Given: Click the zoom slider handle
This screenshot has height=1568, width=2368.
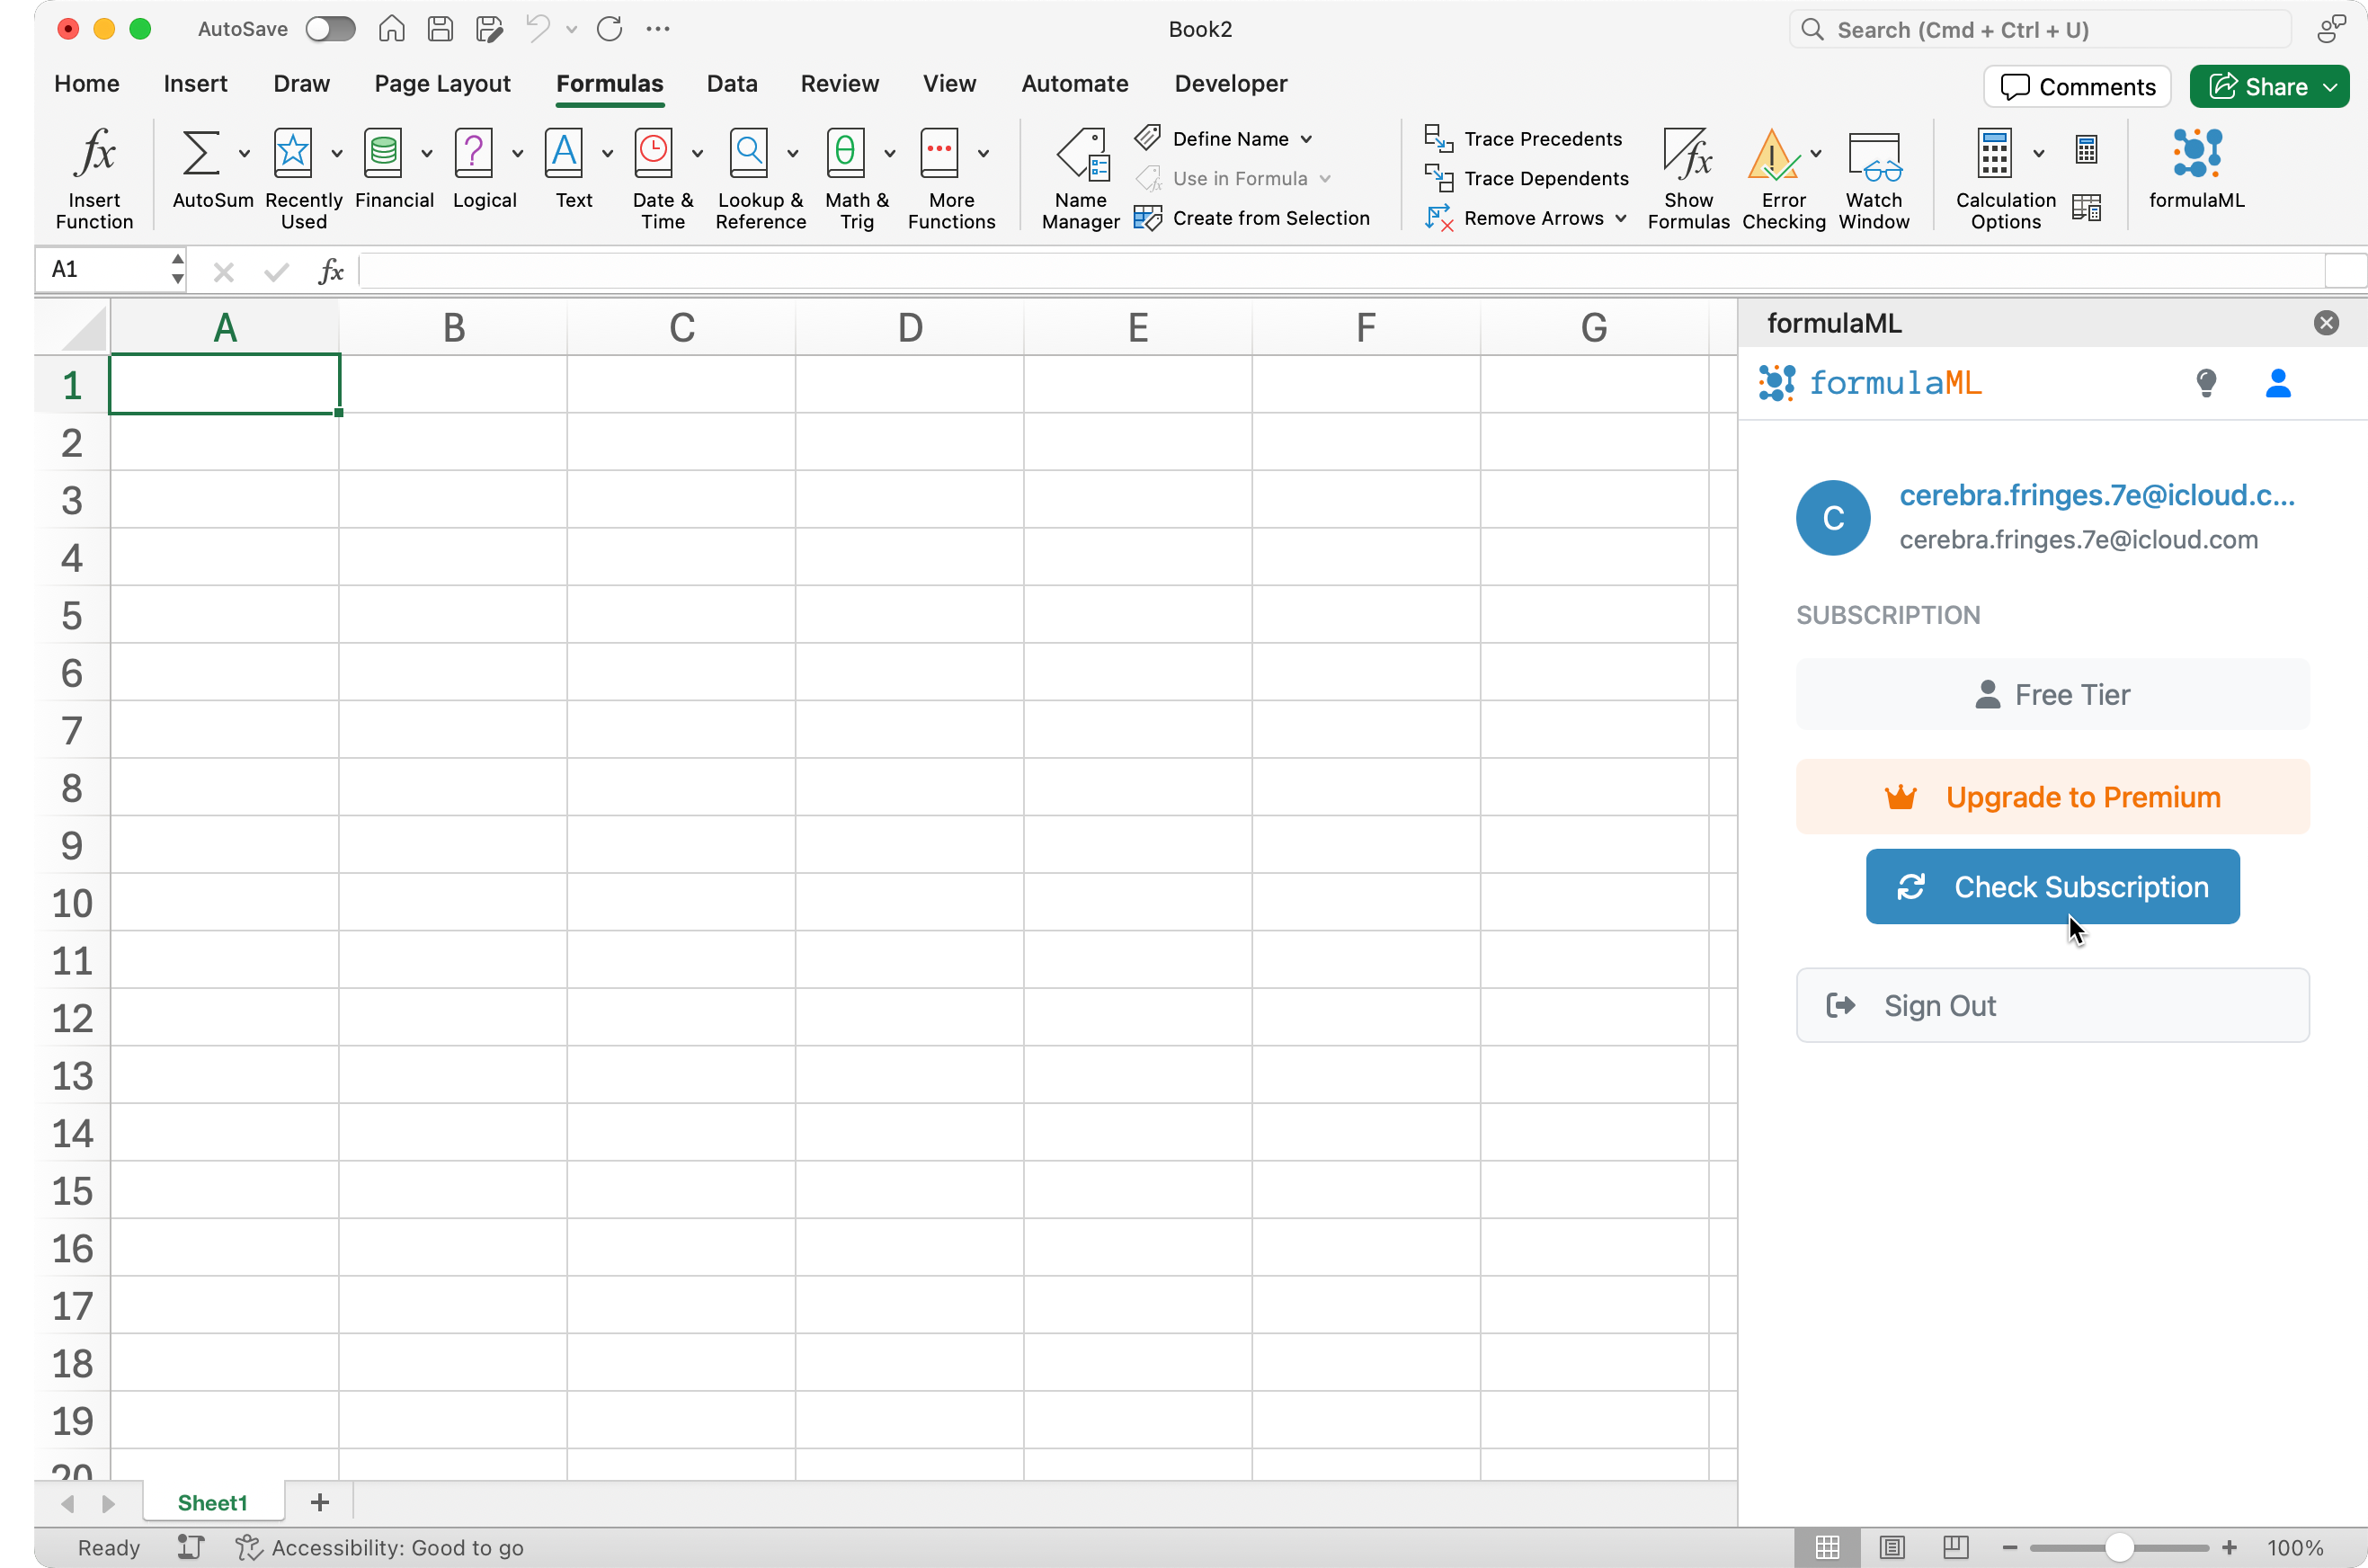Looking at the screenshot, I should pos(2118,1547).
